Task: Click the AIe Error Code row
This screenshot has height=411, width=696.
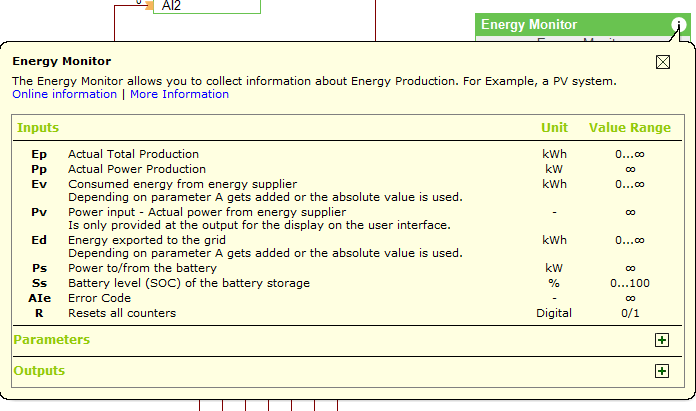Action: [99, 298]
